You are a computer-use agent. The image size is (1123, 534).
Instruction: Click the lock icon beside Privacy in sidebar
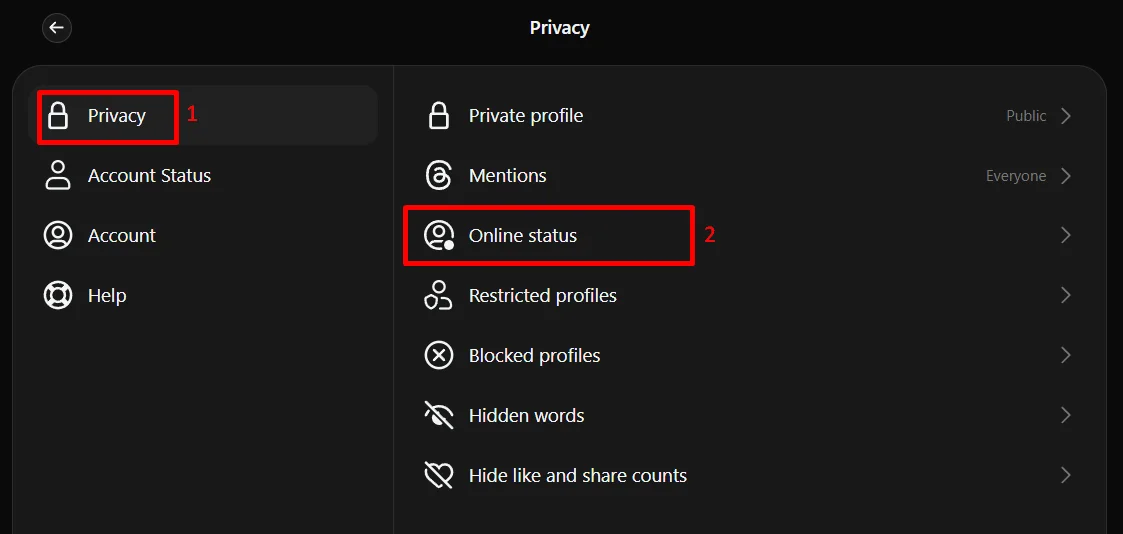point(57,115)
